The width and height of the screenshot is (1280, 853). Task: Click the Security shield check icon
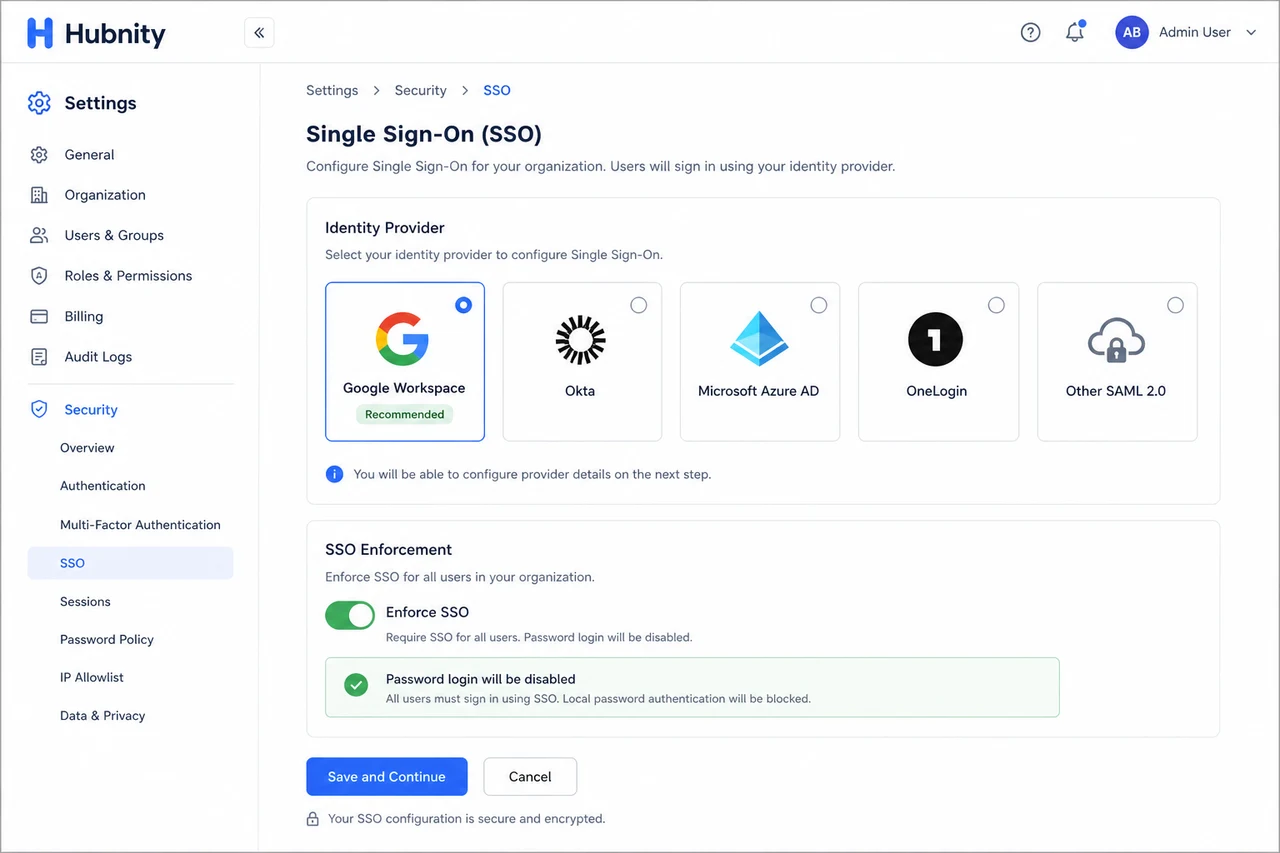coord(39,409)
